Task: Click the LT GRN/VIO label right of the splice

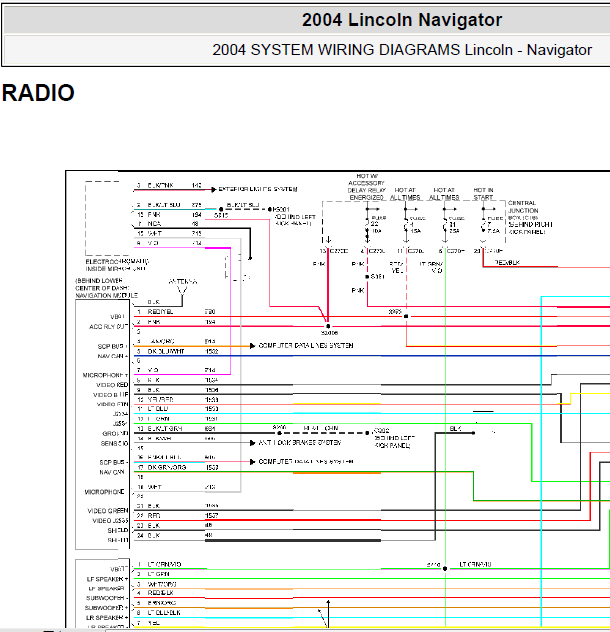Action: pyautogui.click(x=475, y=565)
